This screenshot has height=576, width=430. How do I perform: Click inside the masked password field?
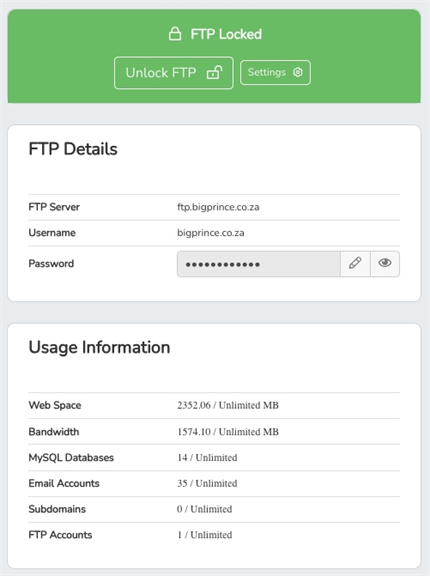pos(259,264)
